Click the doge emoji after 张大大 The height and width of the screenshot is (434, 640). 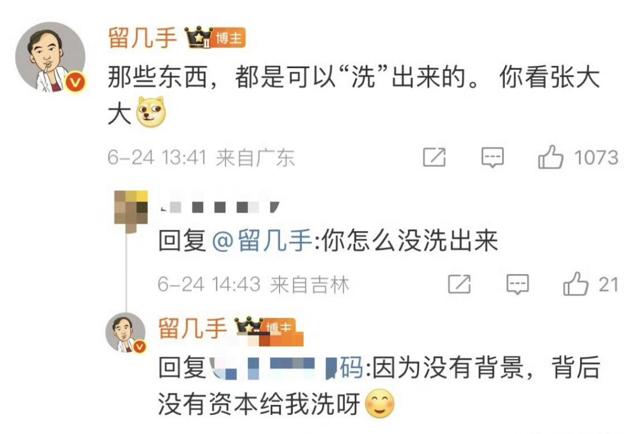coord(151,111)
